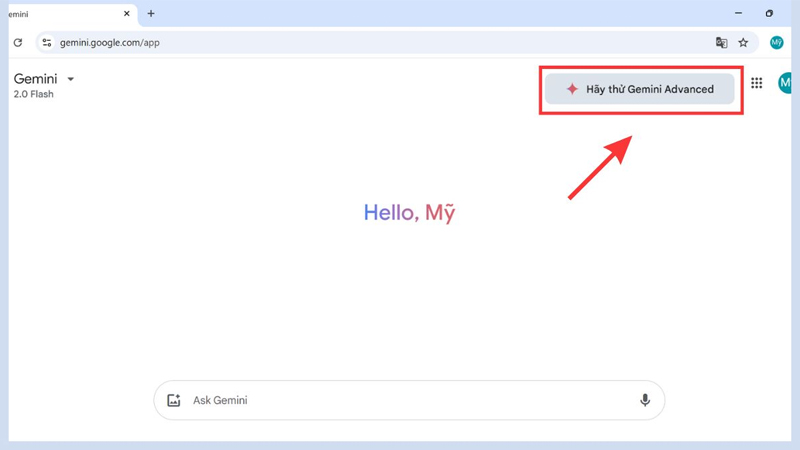Screen dimensions: 800x450
Task: Bookmark this page with the star icon
Action: (743, 42)
